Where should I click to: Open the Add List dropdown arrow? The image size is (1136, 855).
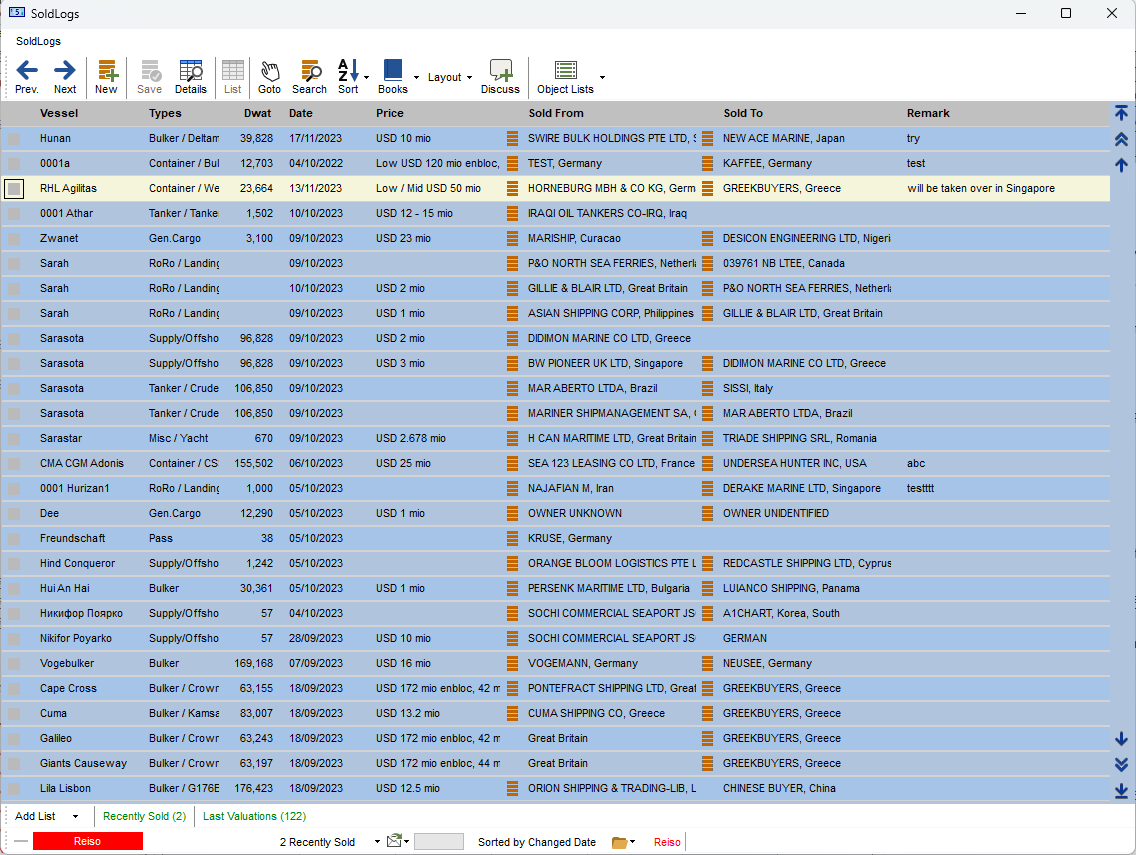coord(75,817)
